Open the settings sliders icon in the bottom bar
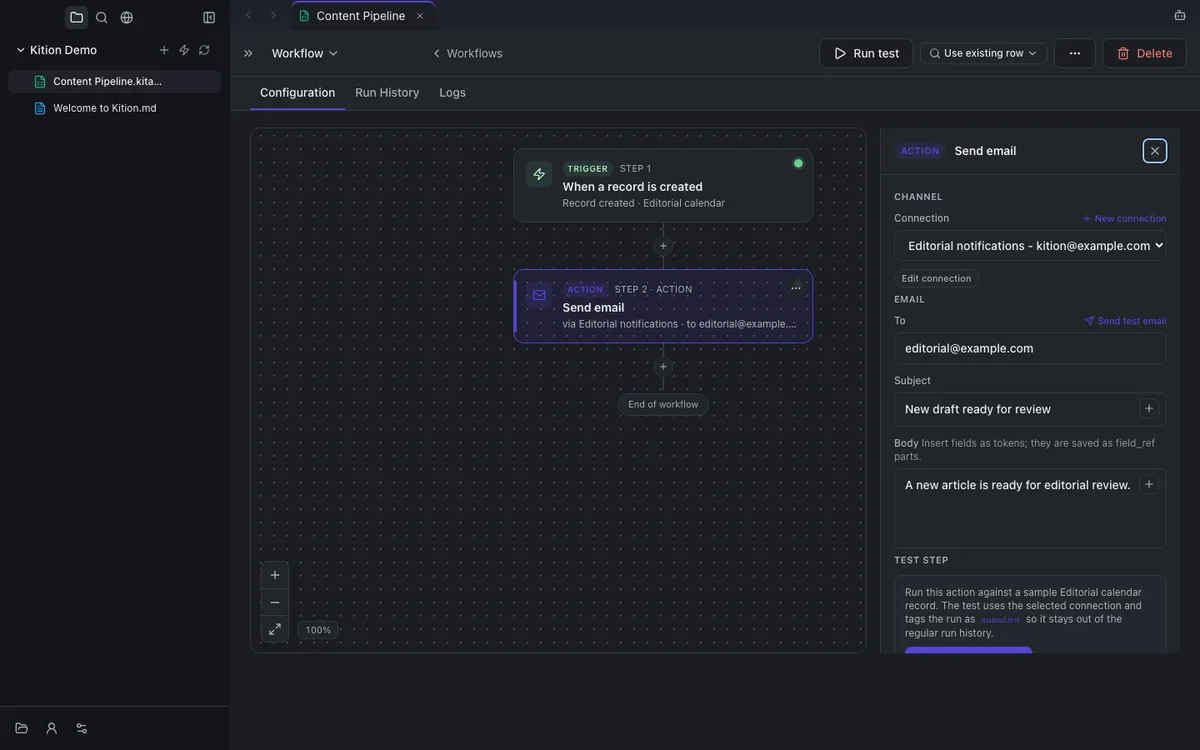This screenshot has height=750, width=1200. coord(82,728)
